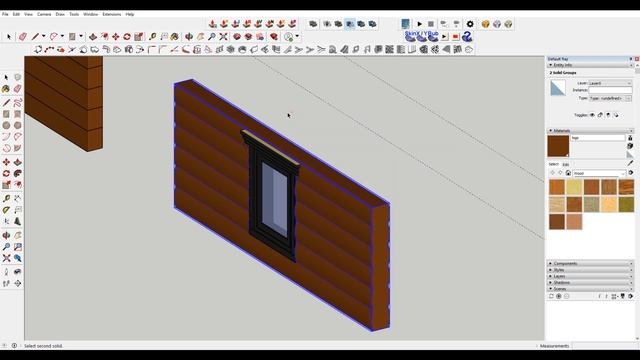
Task: Toggle the highlighted section display icon in top toolbar
Action: pyautogui.click(x=350, y=24)
